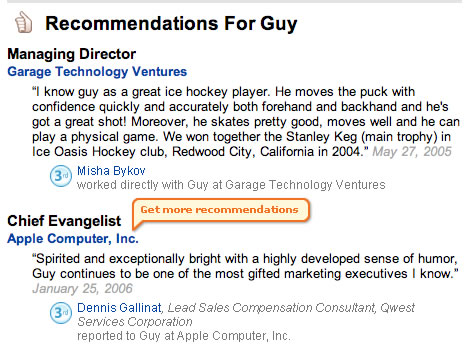The image size is (470, 362).
Task: Click the 3rd-degree badge beside Dennis Gallinat
Action: click(x=61, y=313)
